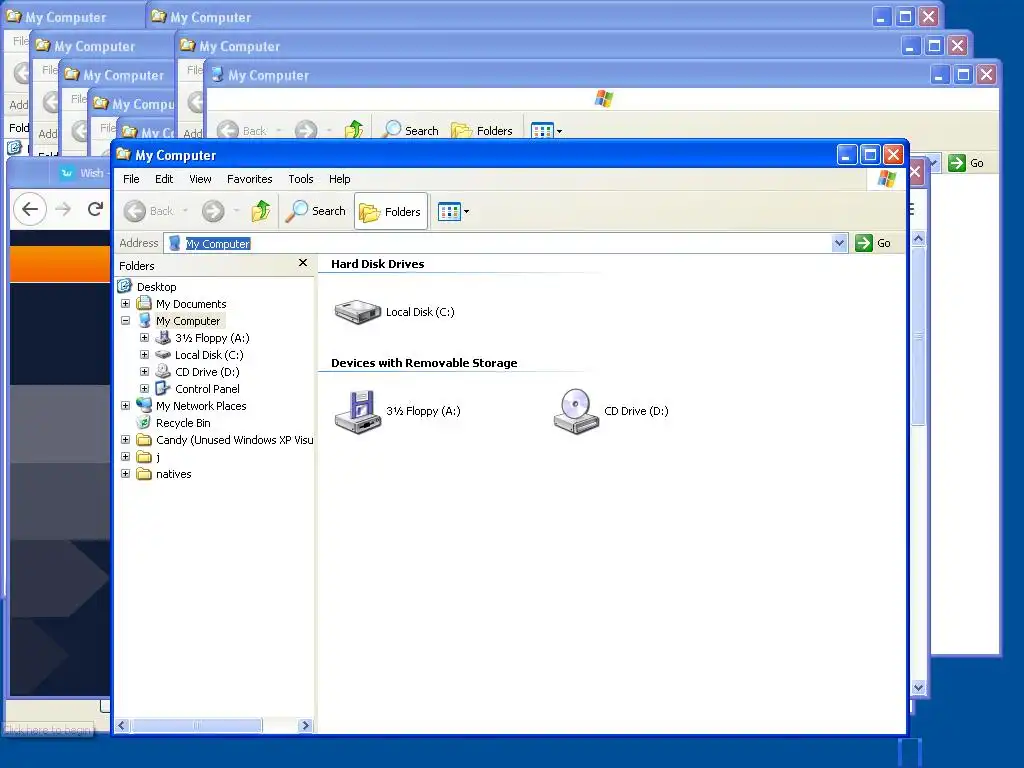
Task: Expand the natives folder tree node
Action: tap(125, 473)
